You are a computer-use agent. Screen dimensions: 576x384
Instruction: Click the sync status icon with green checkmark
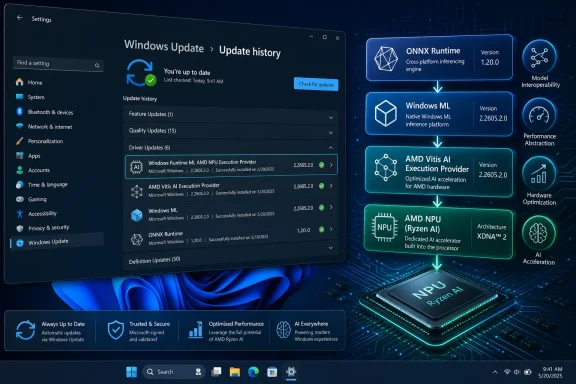click(141, 73)
